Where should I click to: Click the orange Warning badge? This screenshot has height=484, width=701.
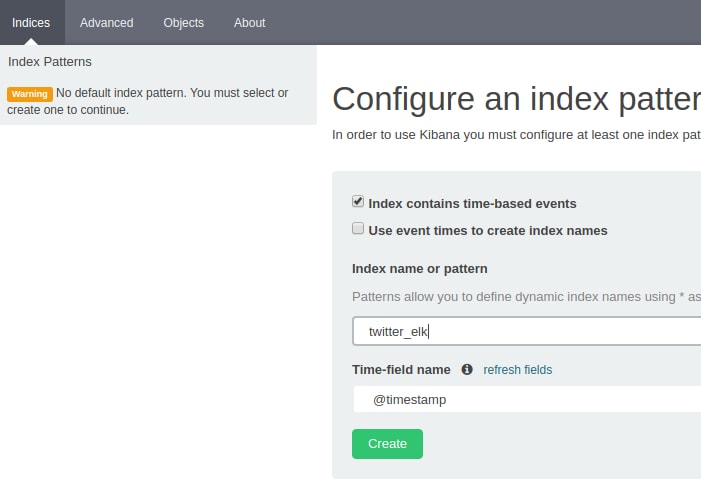pos(29,94)
